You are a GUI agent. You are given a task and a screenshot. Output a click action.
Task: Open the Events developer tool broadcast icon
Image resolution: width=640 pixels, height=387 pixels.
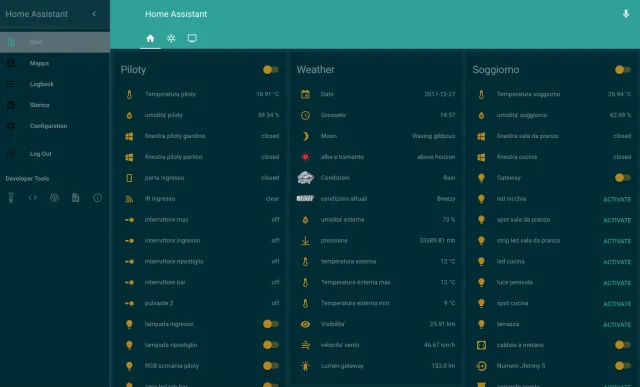(x=54, y=198)
